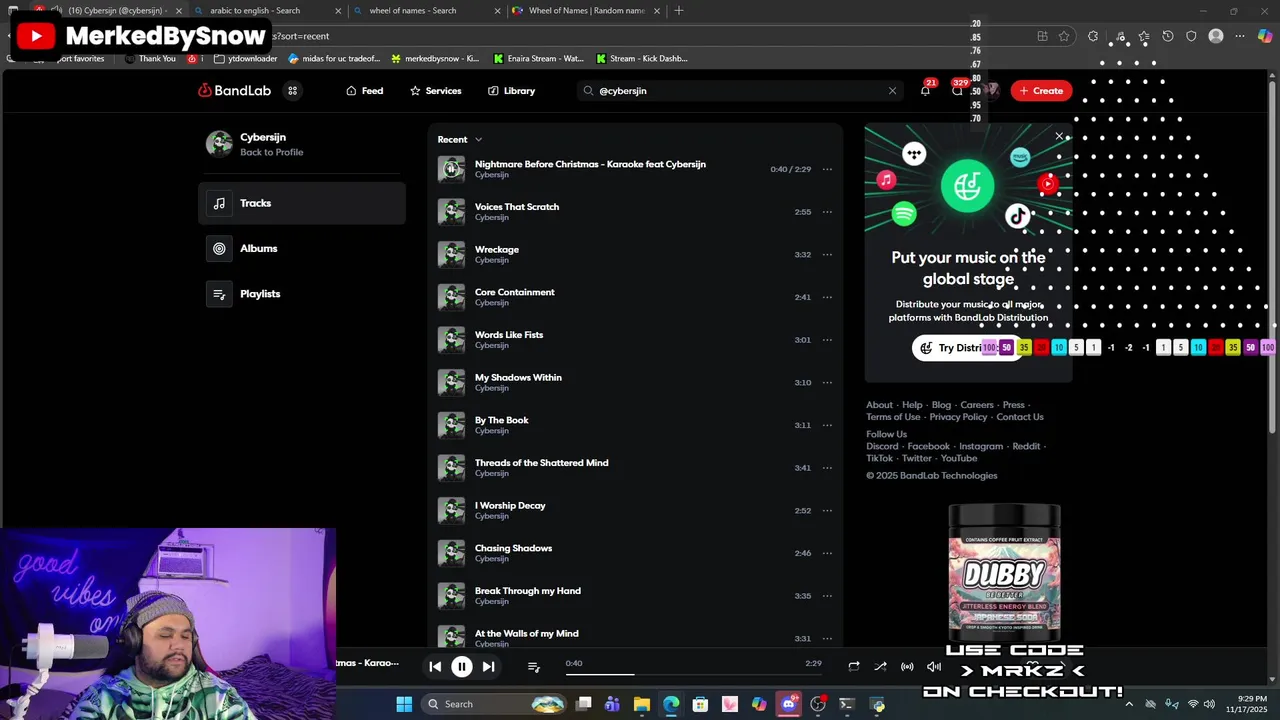Open File Explorer from taskbar
Image resolution: width=1280 pixels, height=720 pixels.
click(x=642, y=705)
